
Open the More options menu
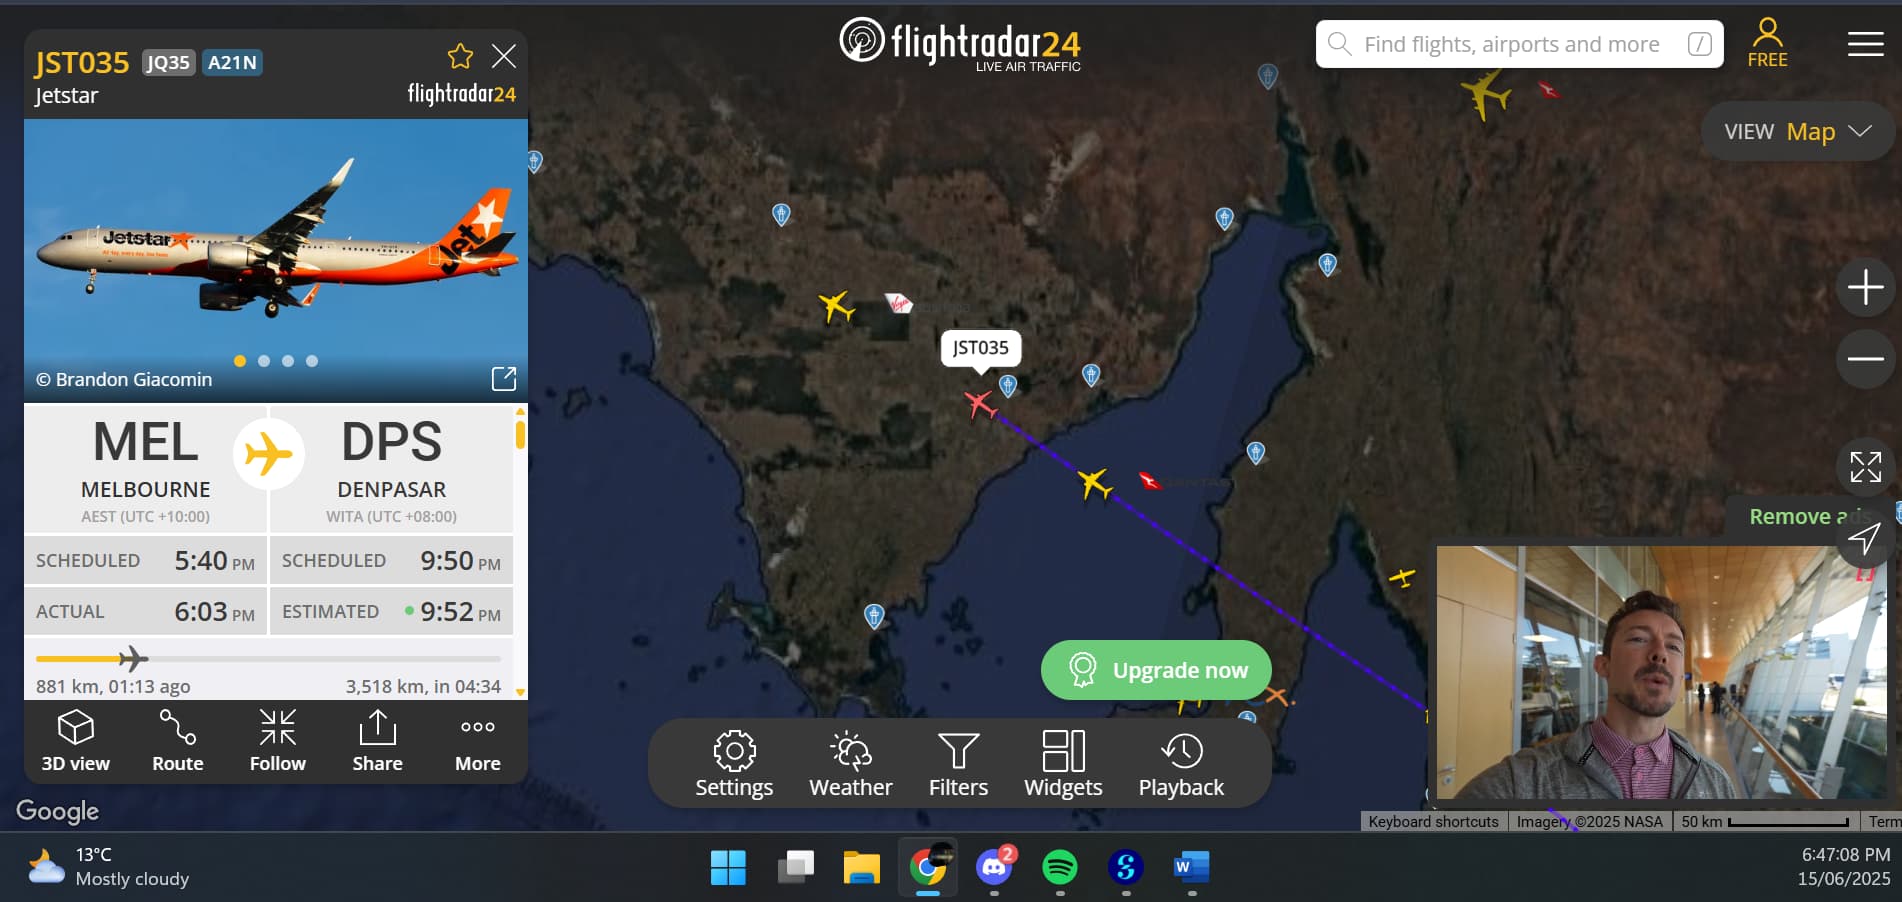pyautogui.click(x=478, y=741)
